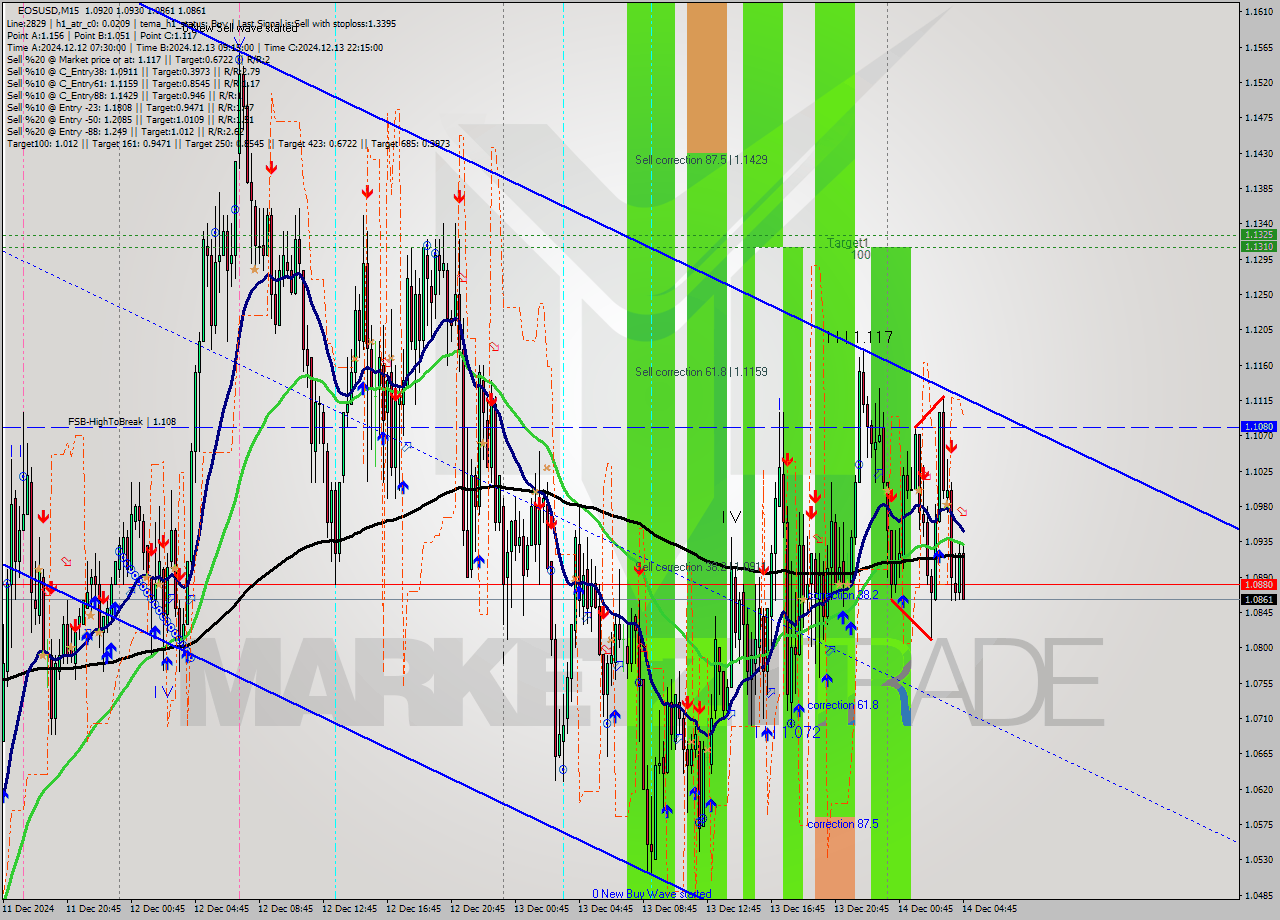This screenshot has height=920, width=1280.
Task: Click the green 1.1325 price tag
Action: (1258, 235)
